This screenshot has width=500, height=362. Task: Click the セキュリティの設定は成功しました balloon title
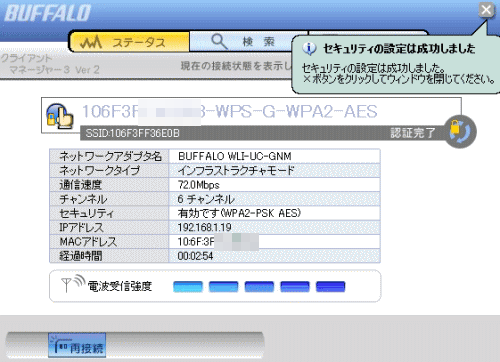click(x=399, y=49)
